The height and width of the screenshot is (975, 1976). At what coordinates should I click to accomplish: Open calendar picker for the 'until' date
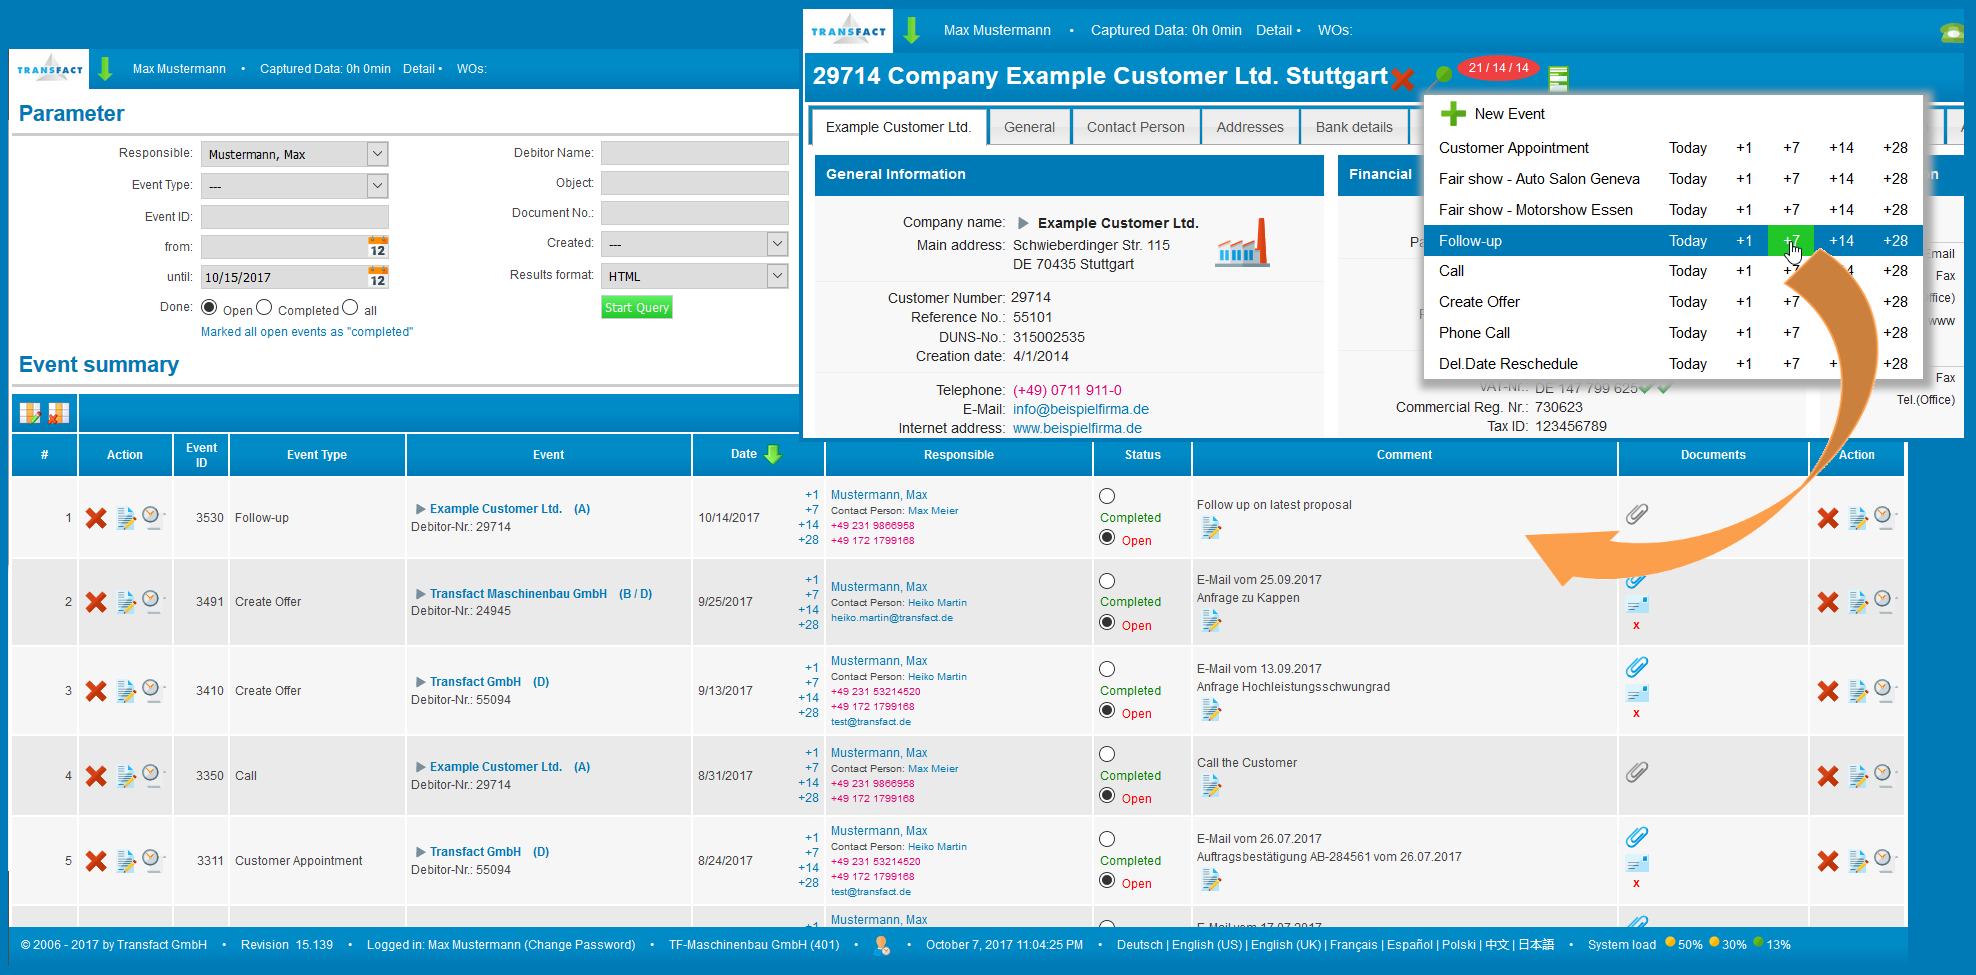378,277
